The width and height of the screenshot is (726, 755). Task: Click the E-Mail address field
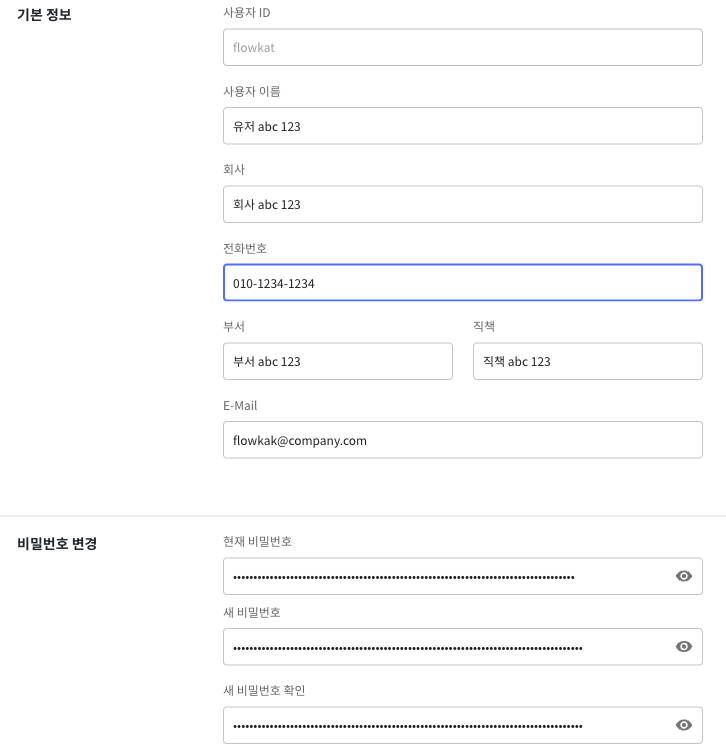tap(462, 440)
